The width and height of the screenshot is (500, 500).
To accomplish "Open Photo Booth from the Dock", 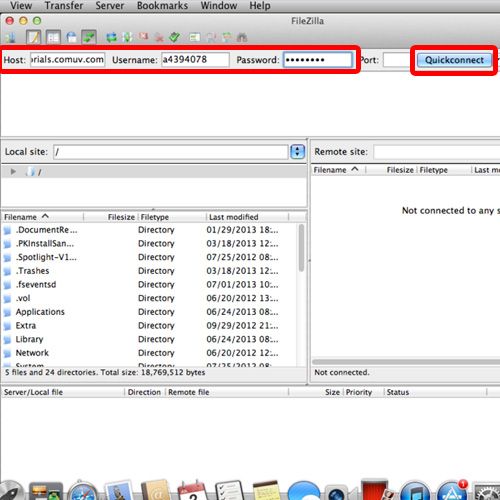I will [x=376, y=490].
